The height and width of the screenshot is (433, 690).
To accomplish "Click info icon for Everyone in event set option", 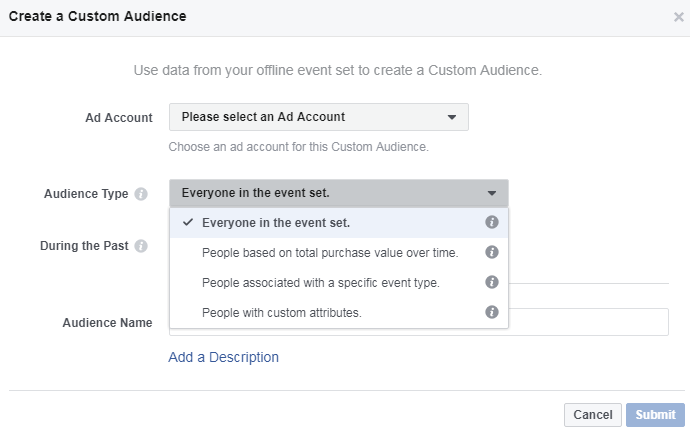I will pyautogui.click(x=491, y=222).
